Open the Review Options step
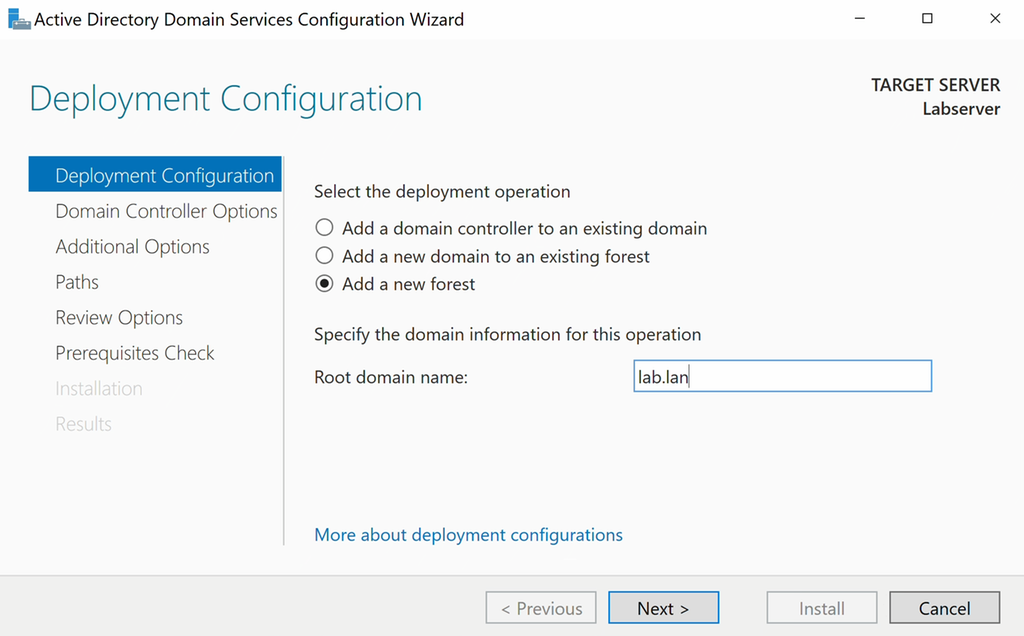 [119, 317]
